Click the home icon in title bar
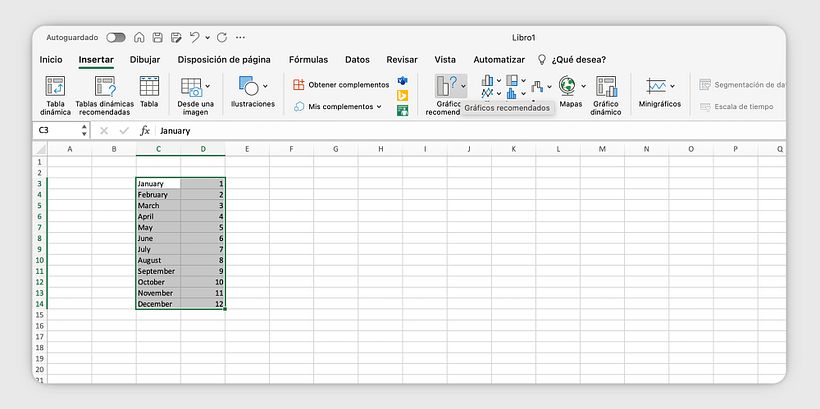 (x=139, y=38)
